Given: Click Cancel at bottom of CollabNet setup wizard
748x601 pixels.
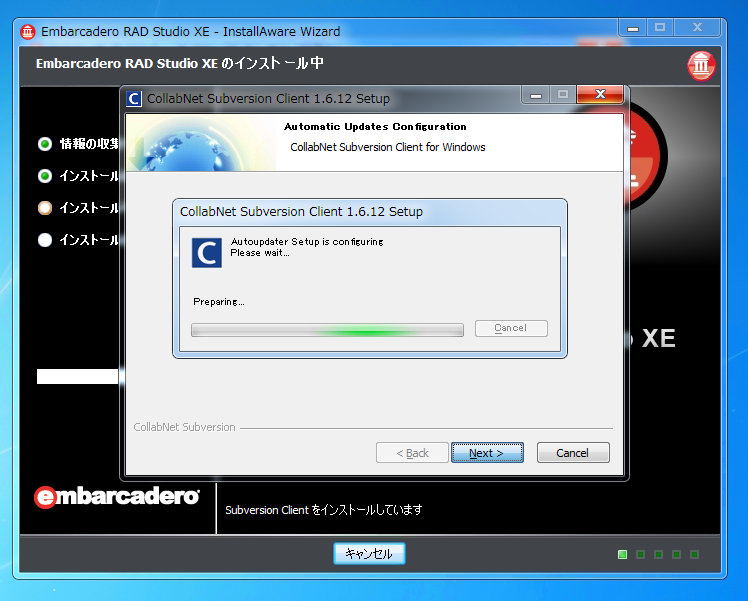Looking at the screenshot, I should pyautogui.click(x=573, y=453).
